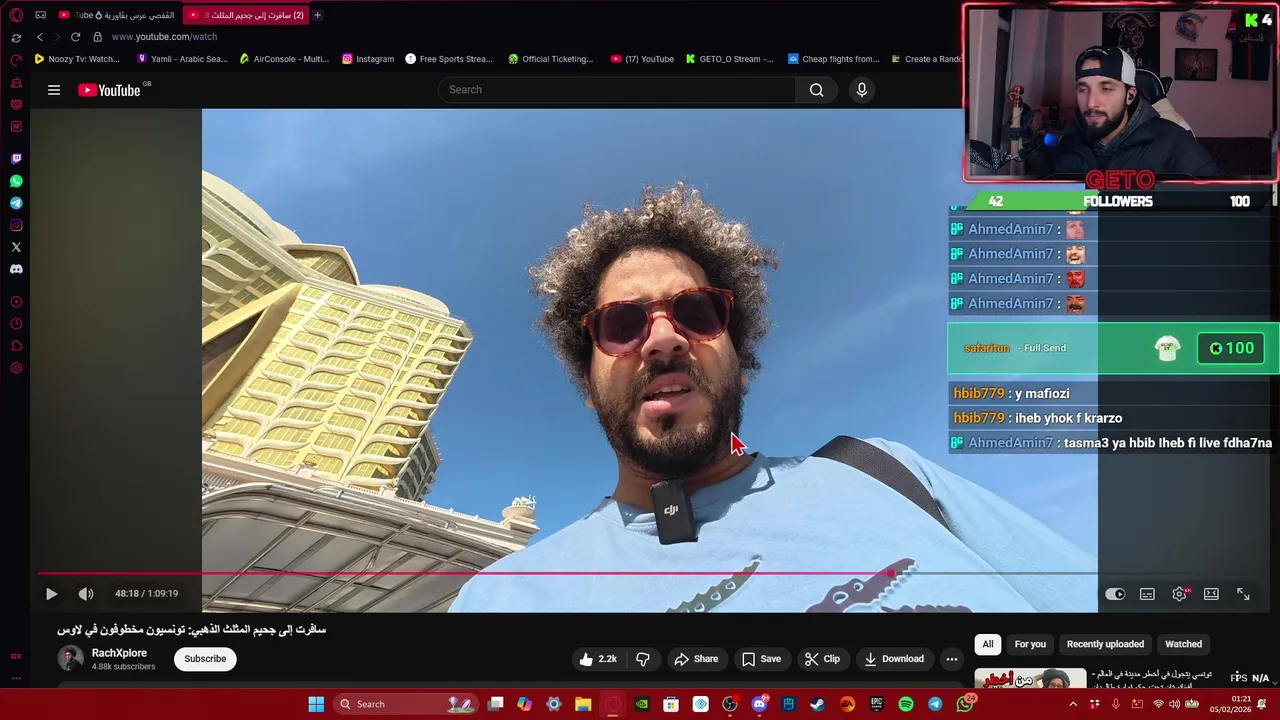The height and width of the screenshot is (720, 1280).
Task: Open Spotify from the taskbar
Action: pos(906,704)
